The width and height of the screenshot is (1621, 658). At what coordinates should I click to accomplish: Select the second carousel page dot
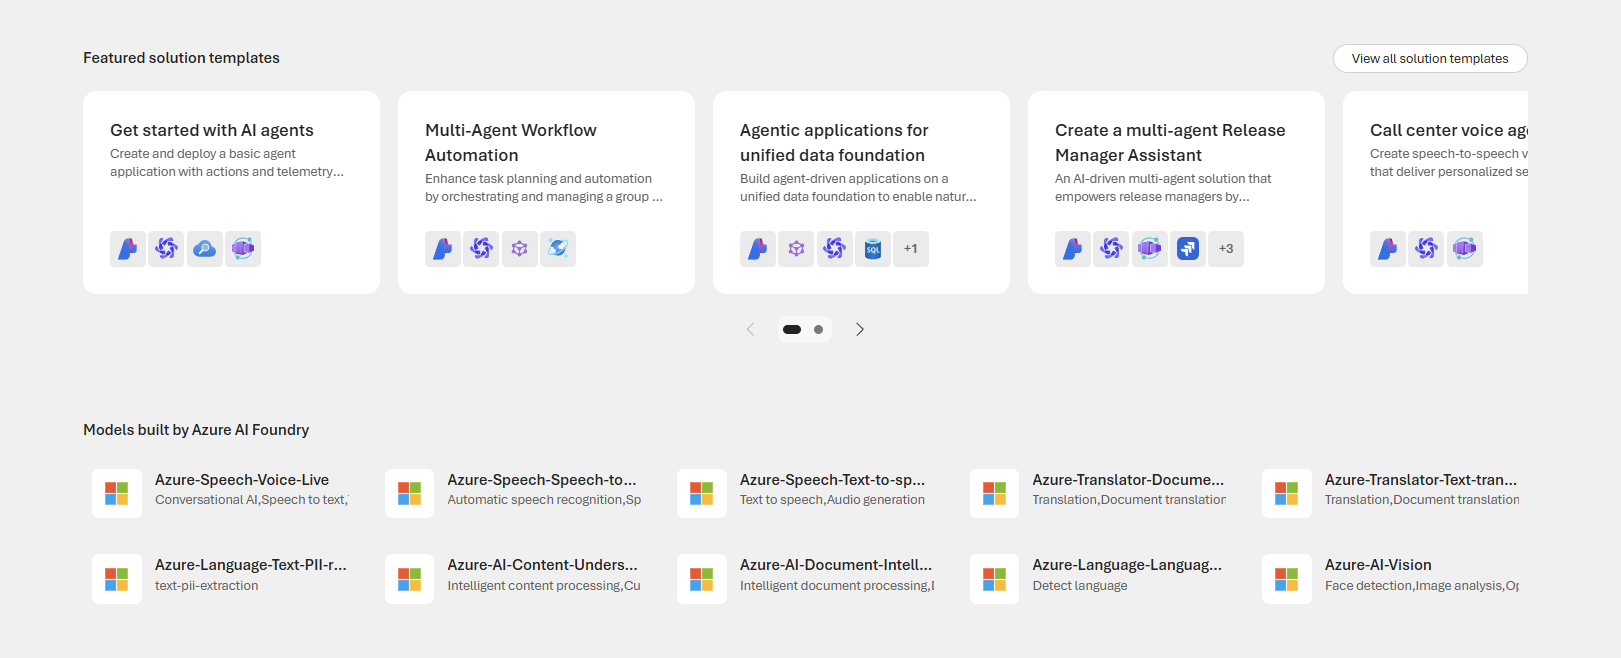(x=819, y=330)
